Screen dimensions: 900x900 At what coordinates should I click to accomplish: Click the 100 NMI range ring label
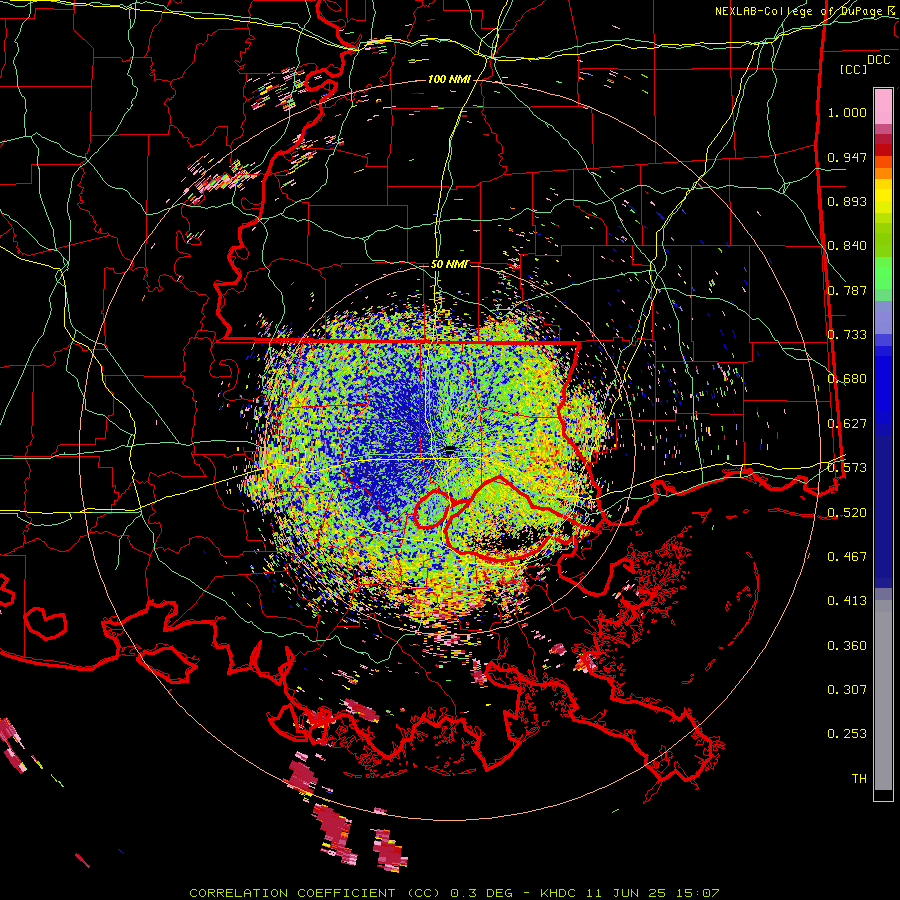tap(449, 79)
